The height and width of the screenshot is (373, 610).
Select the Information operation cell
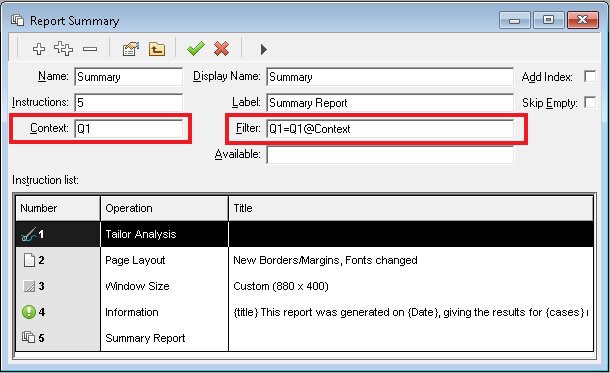point(165,312)
